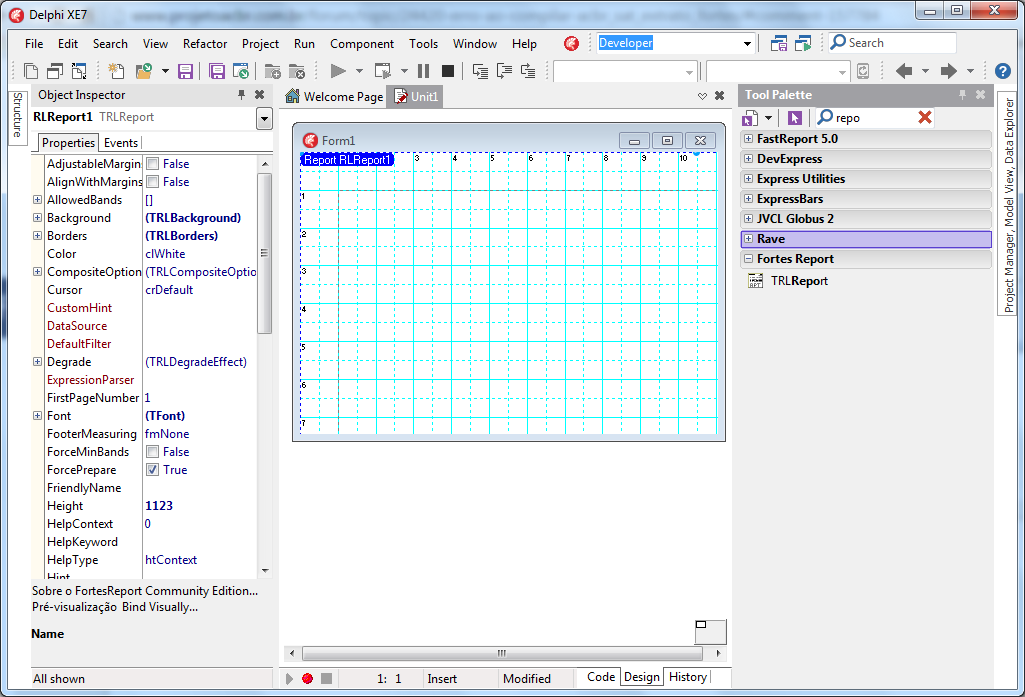1025x697 pixels.
Task: Click the Set debug desktop icon
Action: click(803, 43)
